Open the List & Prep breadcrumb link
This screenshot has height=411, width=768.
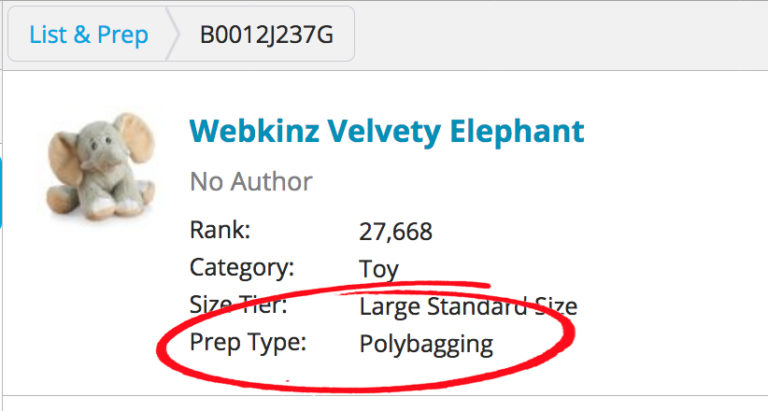click(89, 35)
